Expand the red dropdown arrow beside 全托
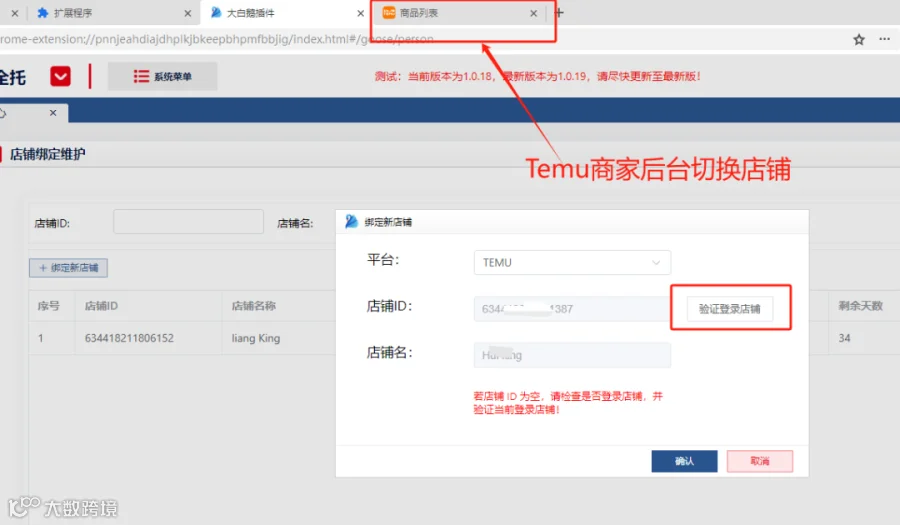This screenshot has width=900, height=525. (60, 76)
